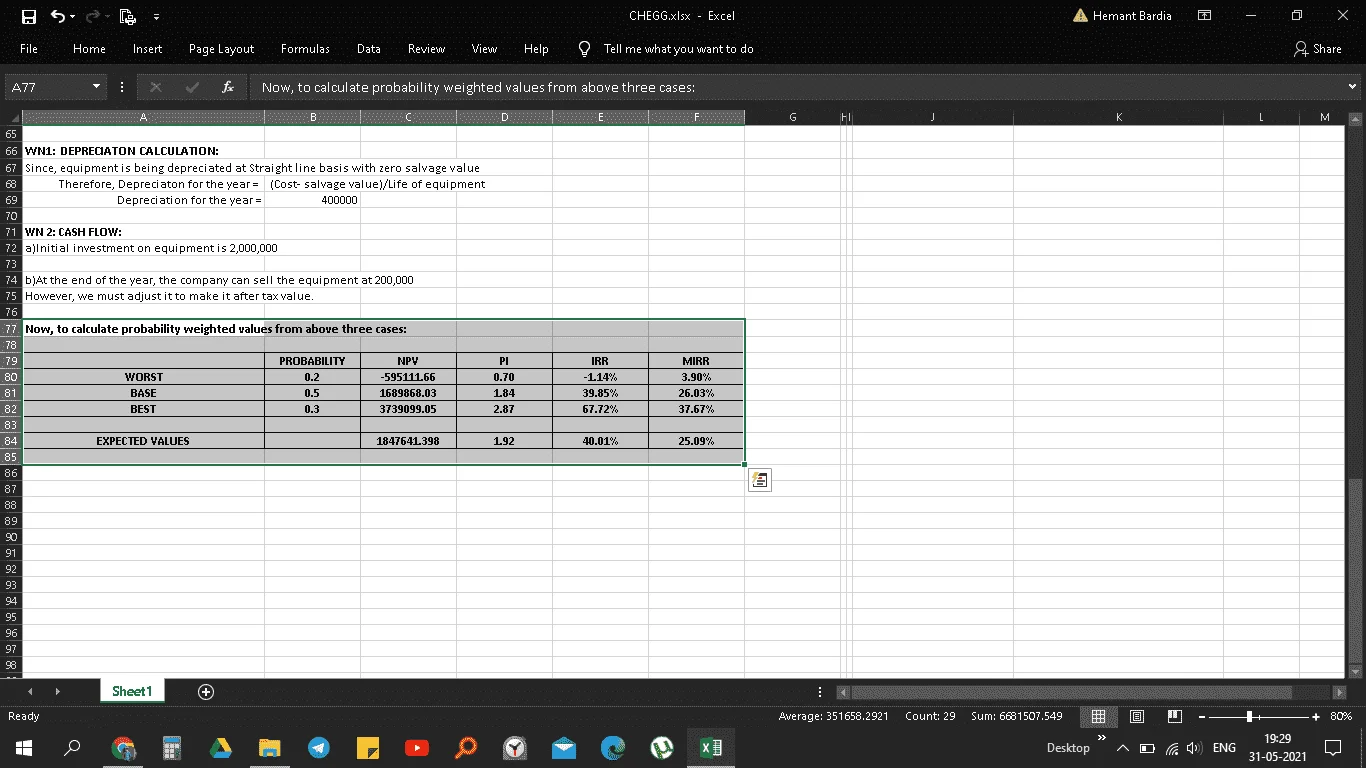Open the File tab
The image size is (1366, 768).
click(x=29, y=49)
